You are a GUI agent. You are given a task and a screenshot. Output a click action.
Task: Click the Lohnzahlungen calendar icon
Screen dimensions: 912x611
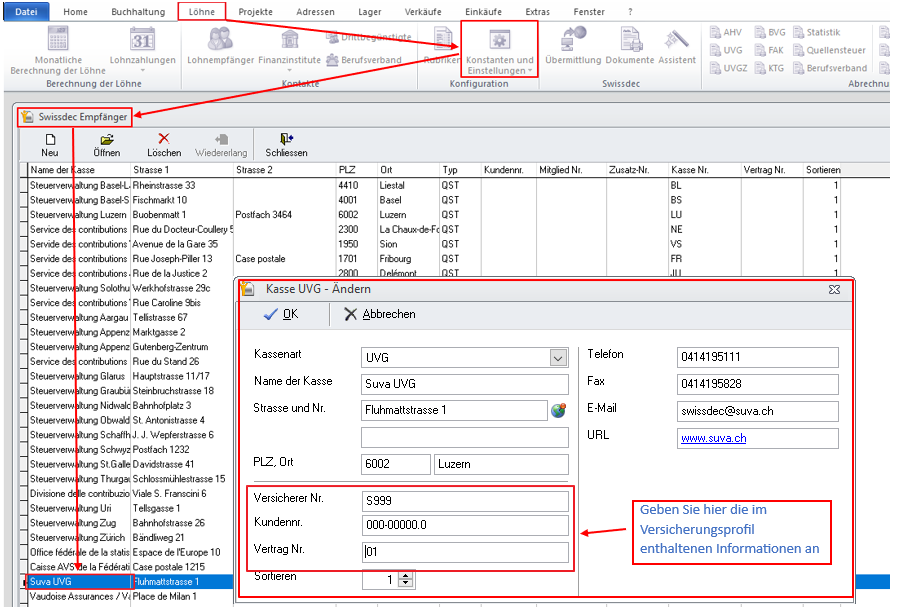pyautogui.click(x=142, y=39)
